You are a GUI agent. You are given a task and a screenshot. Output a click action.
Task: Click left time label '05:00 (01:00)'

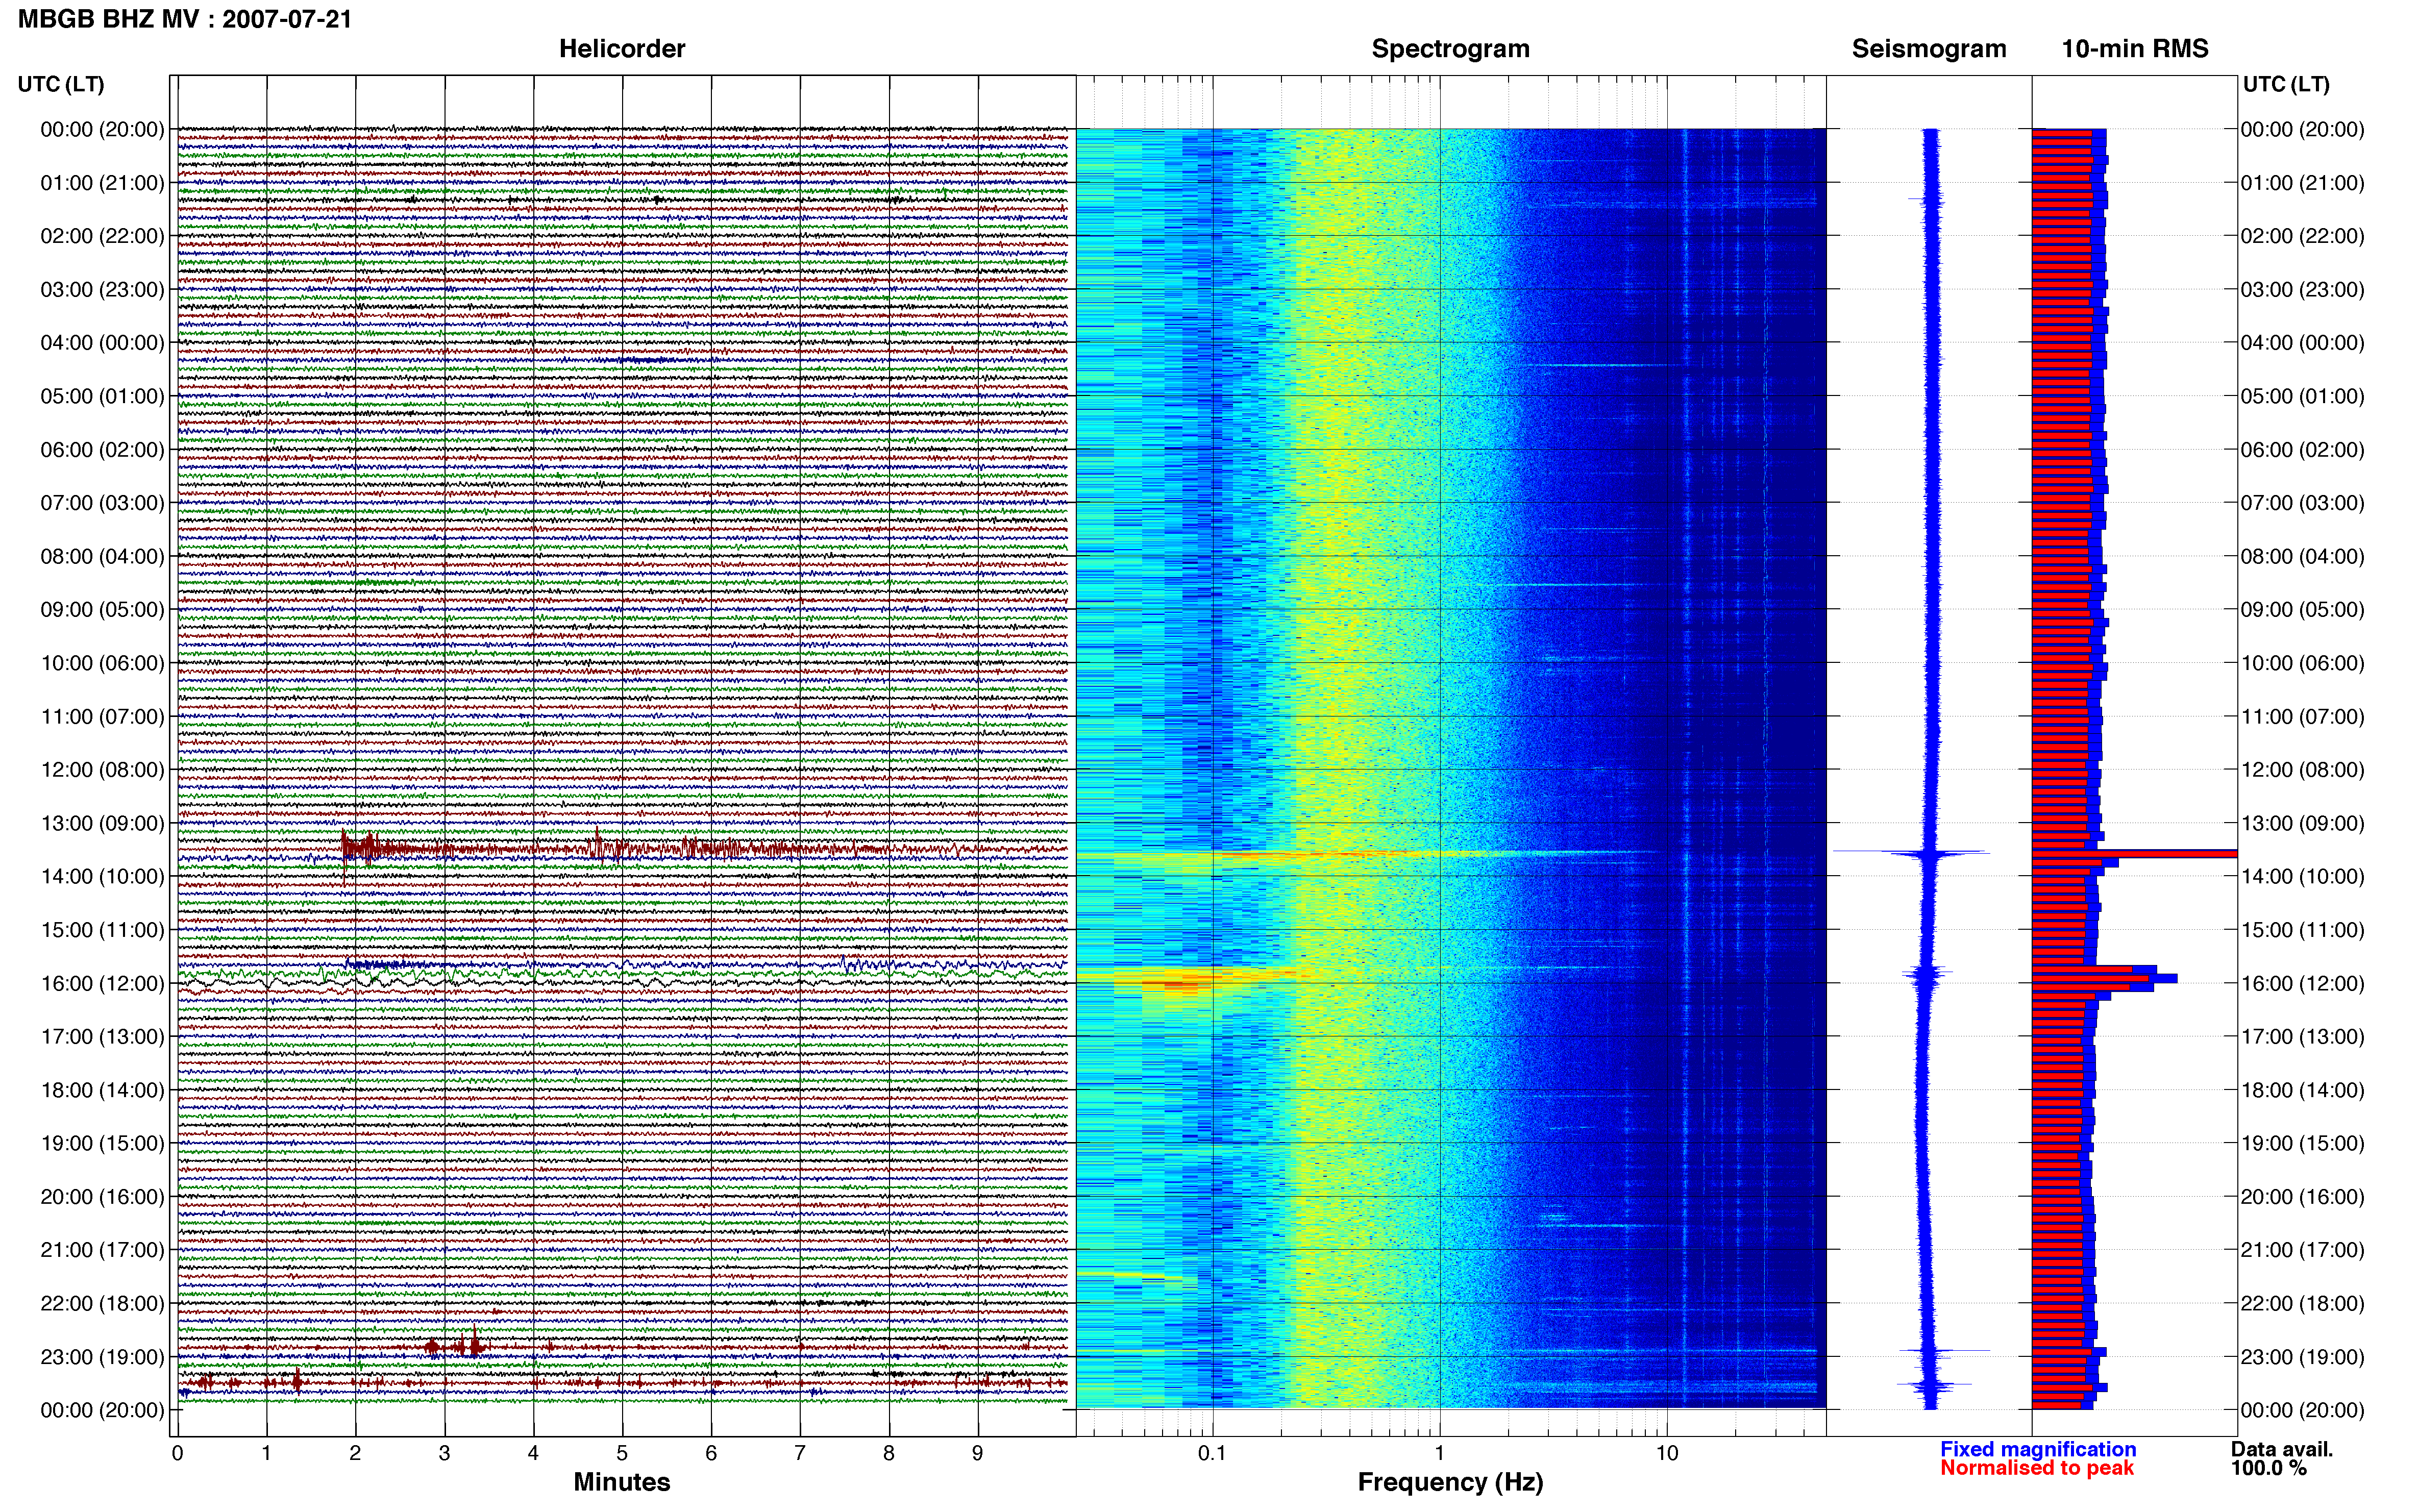coord(102,396)
